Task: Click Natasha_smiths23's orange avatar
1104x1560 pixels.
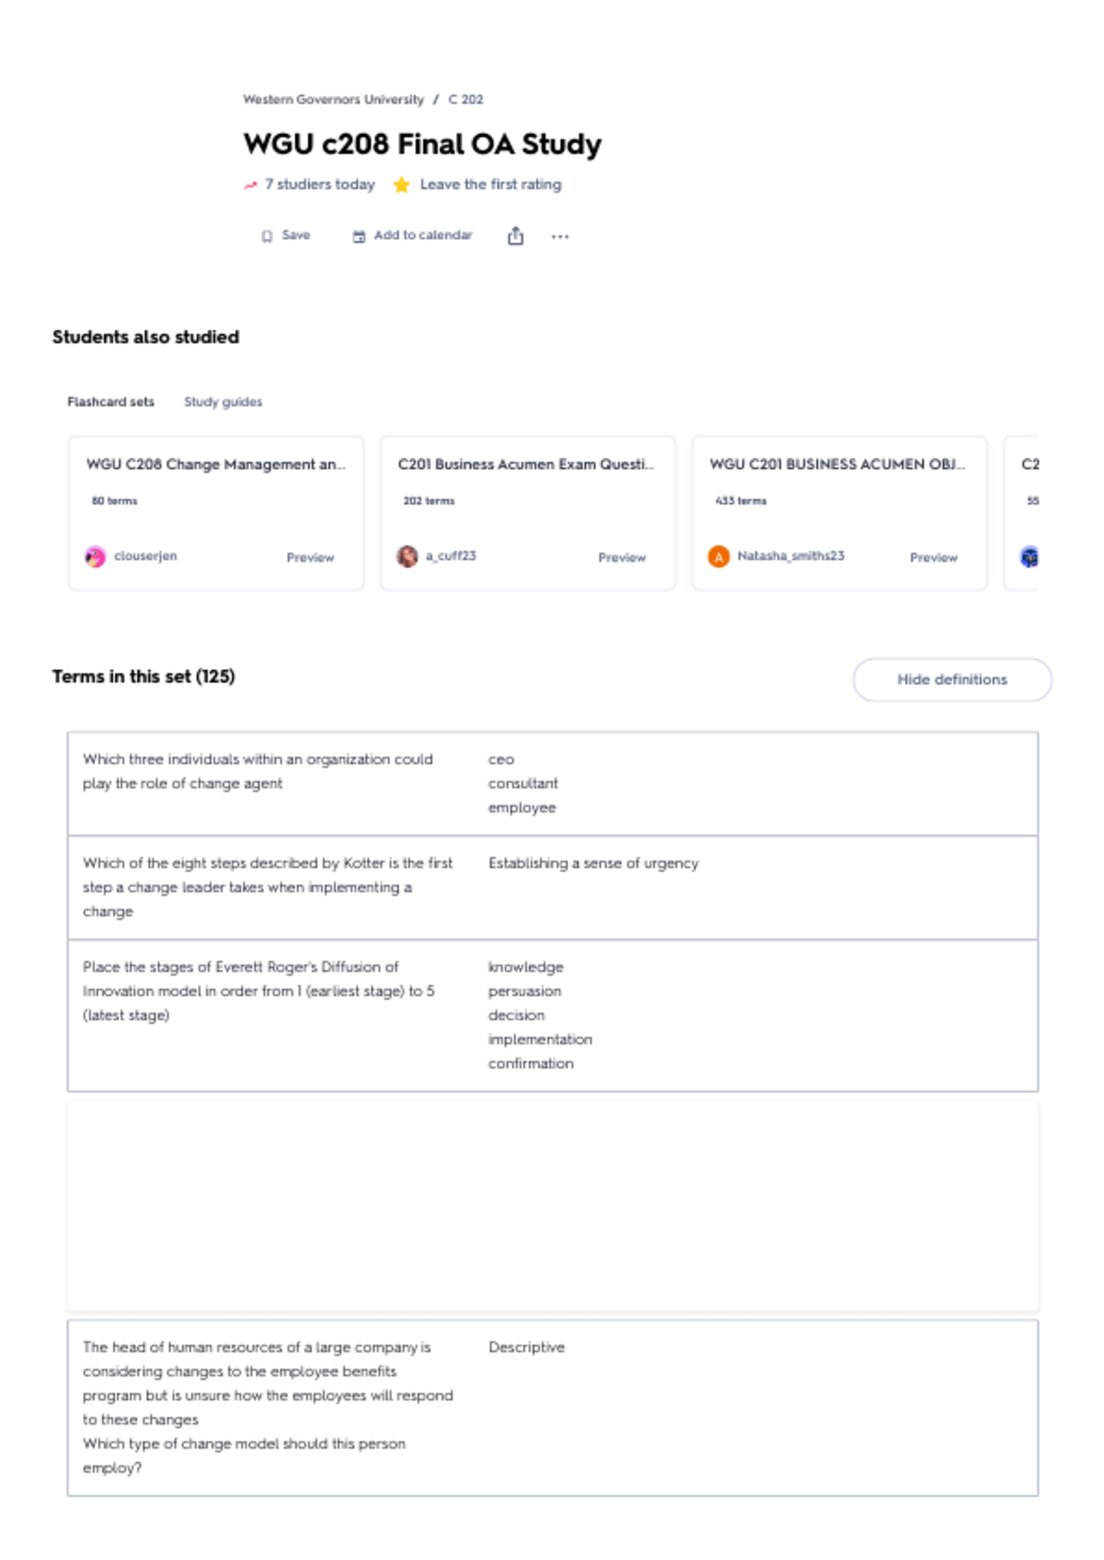Action: click(x=719, y=557)
